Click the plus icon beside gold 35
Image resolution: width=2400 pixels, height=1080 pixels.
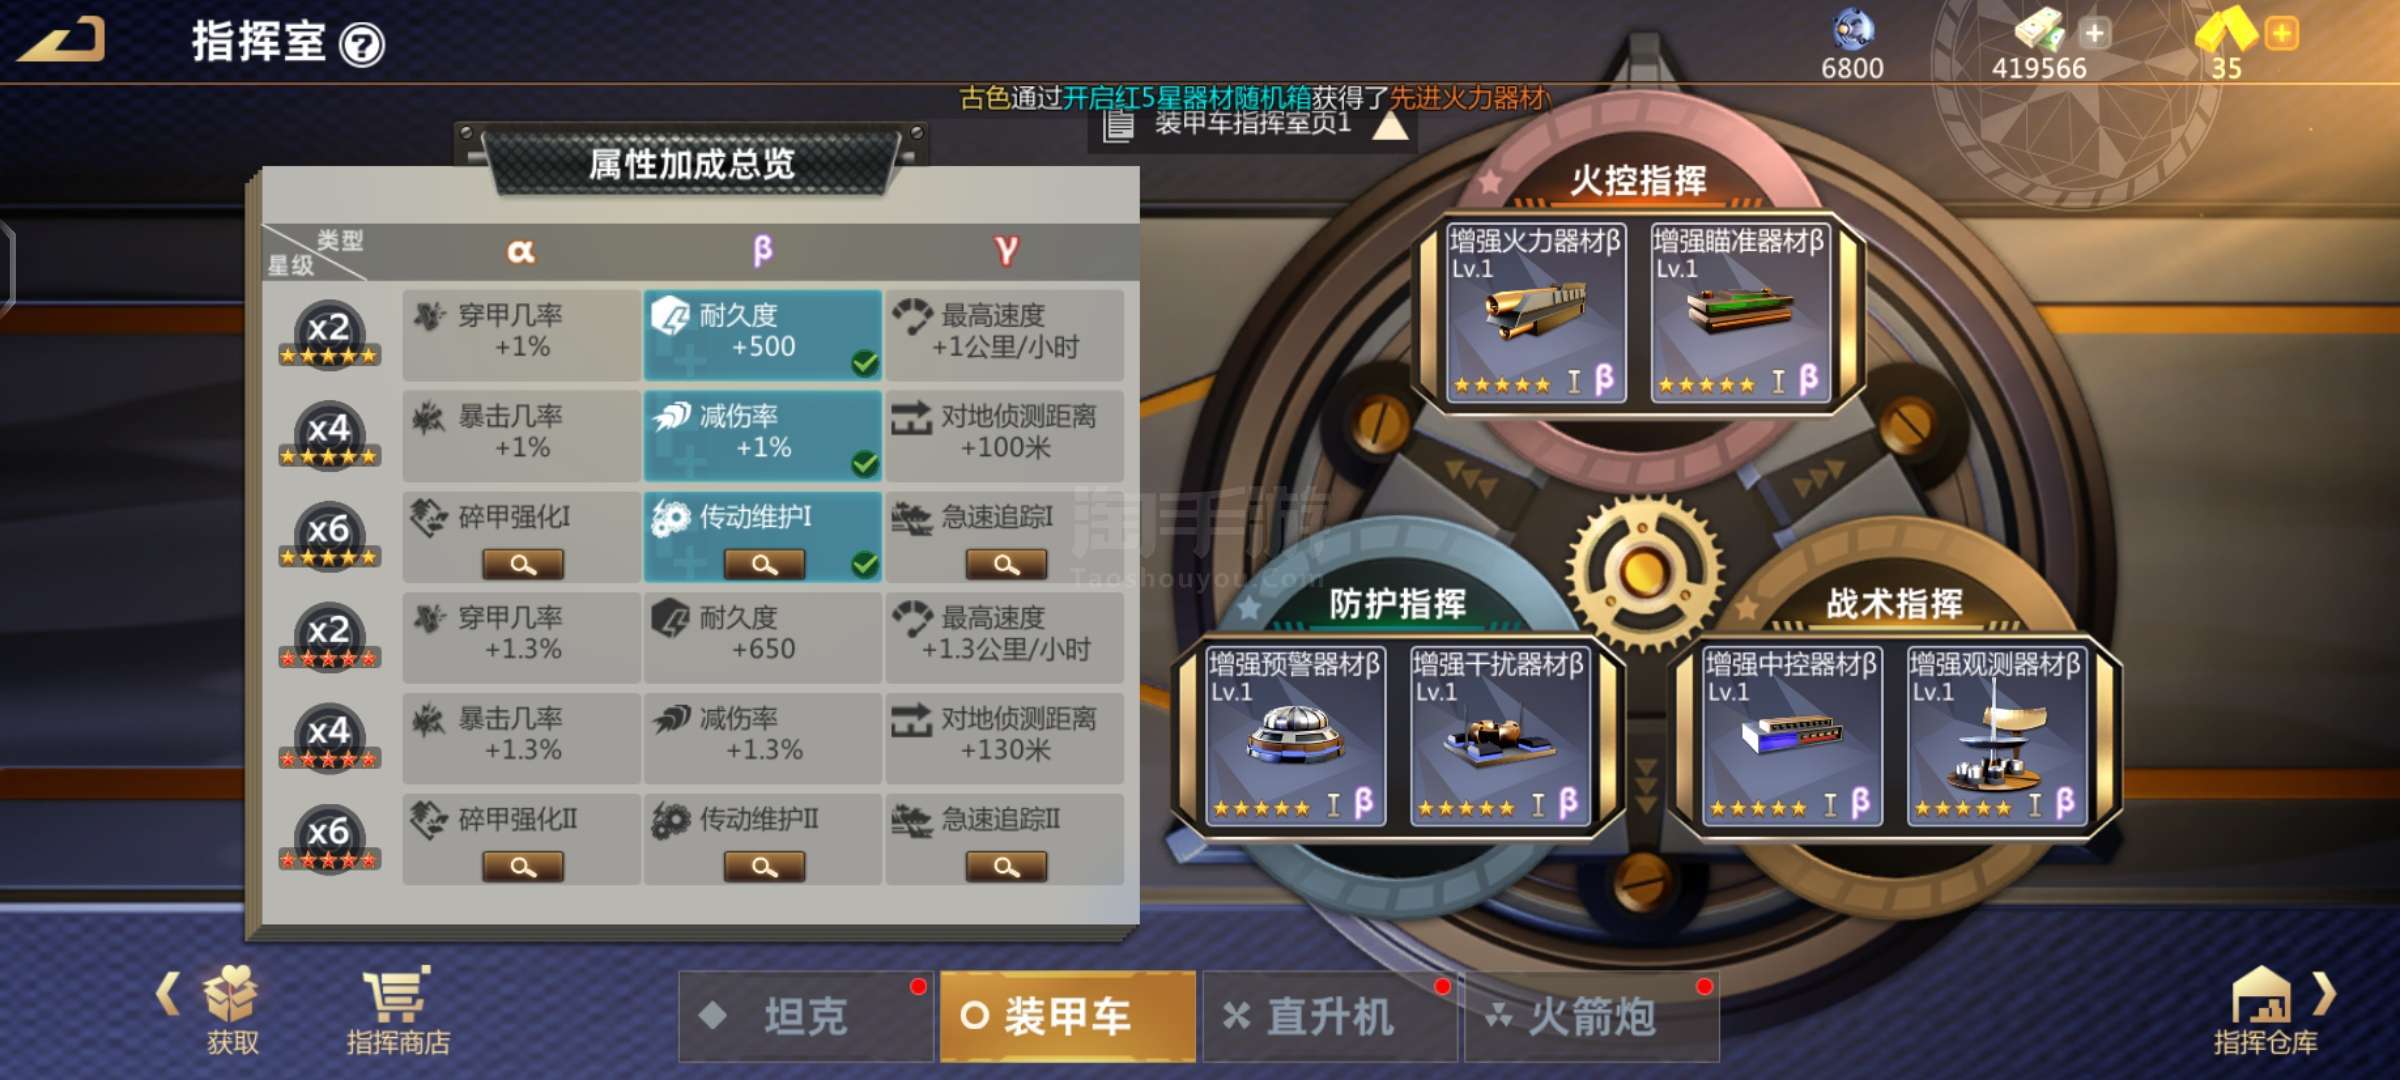click(x=2282, y=34)
